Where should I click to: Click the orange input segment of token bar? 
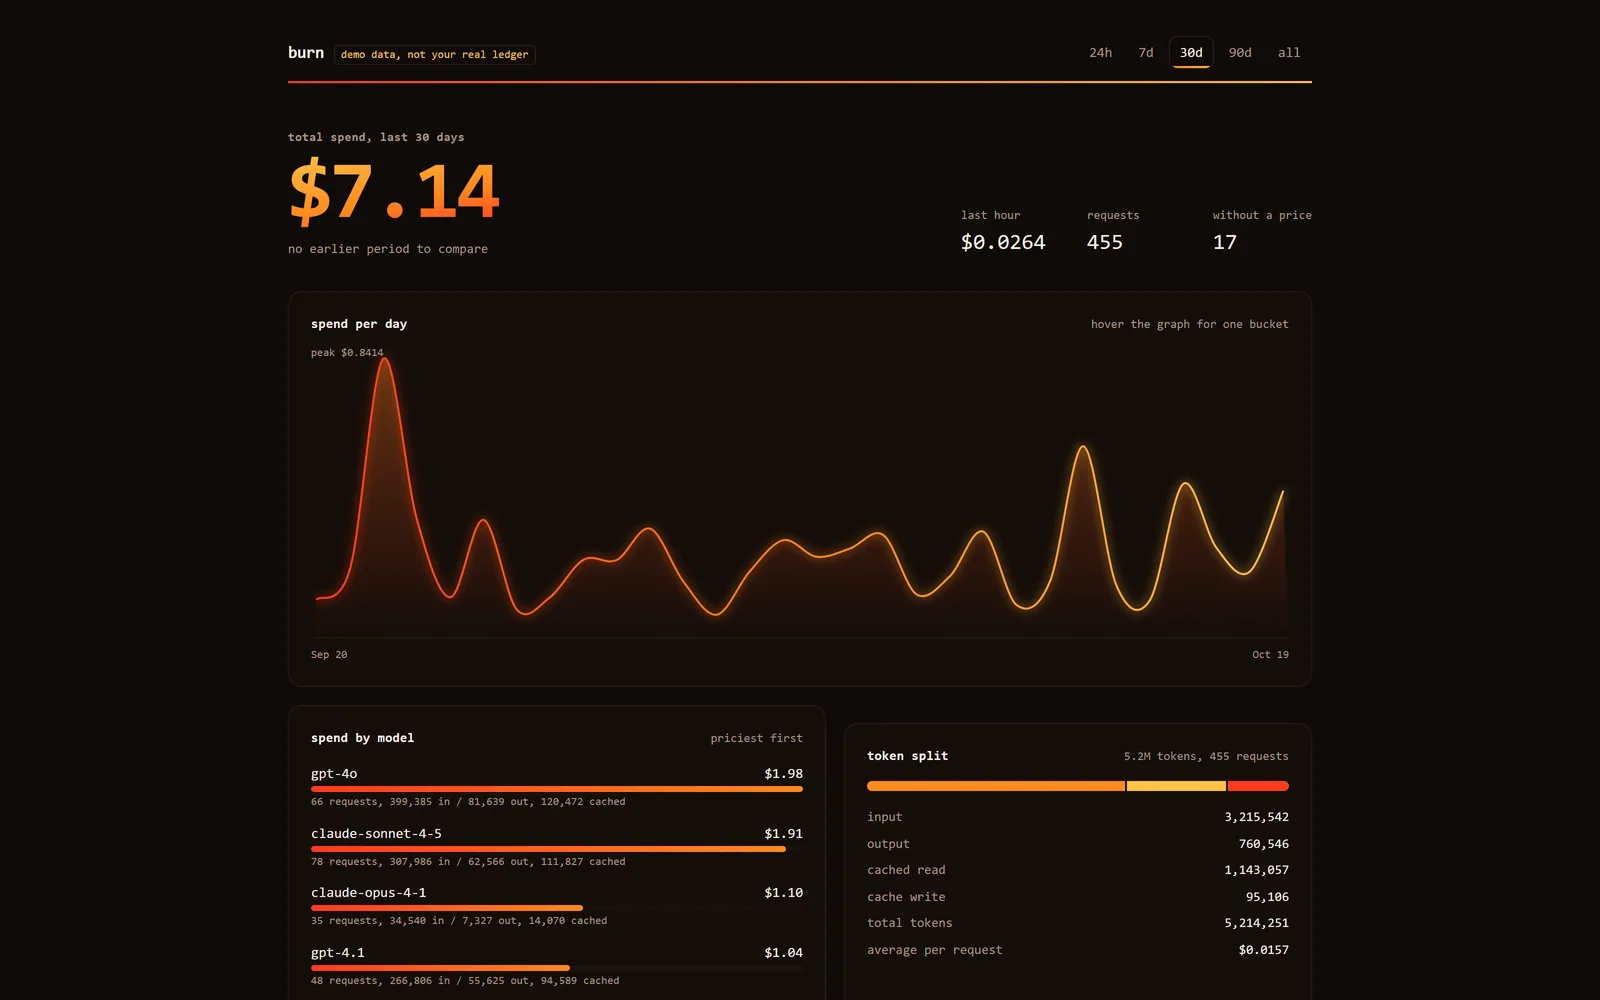click(x=996, y=786)
